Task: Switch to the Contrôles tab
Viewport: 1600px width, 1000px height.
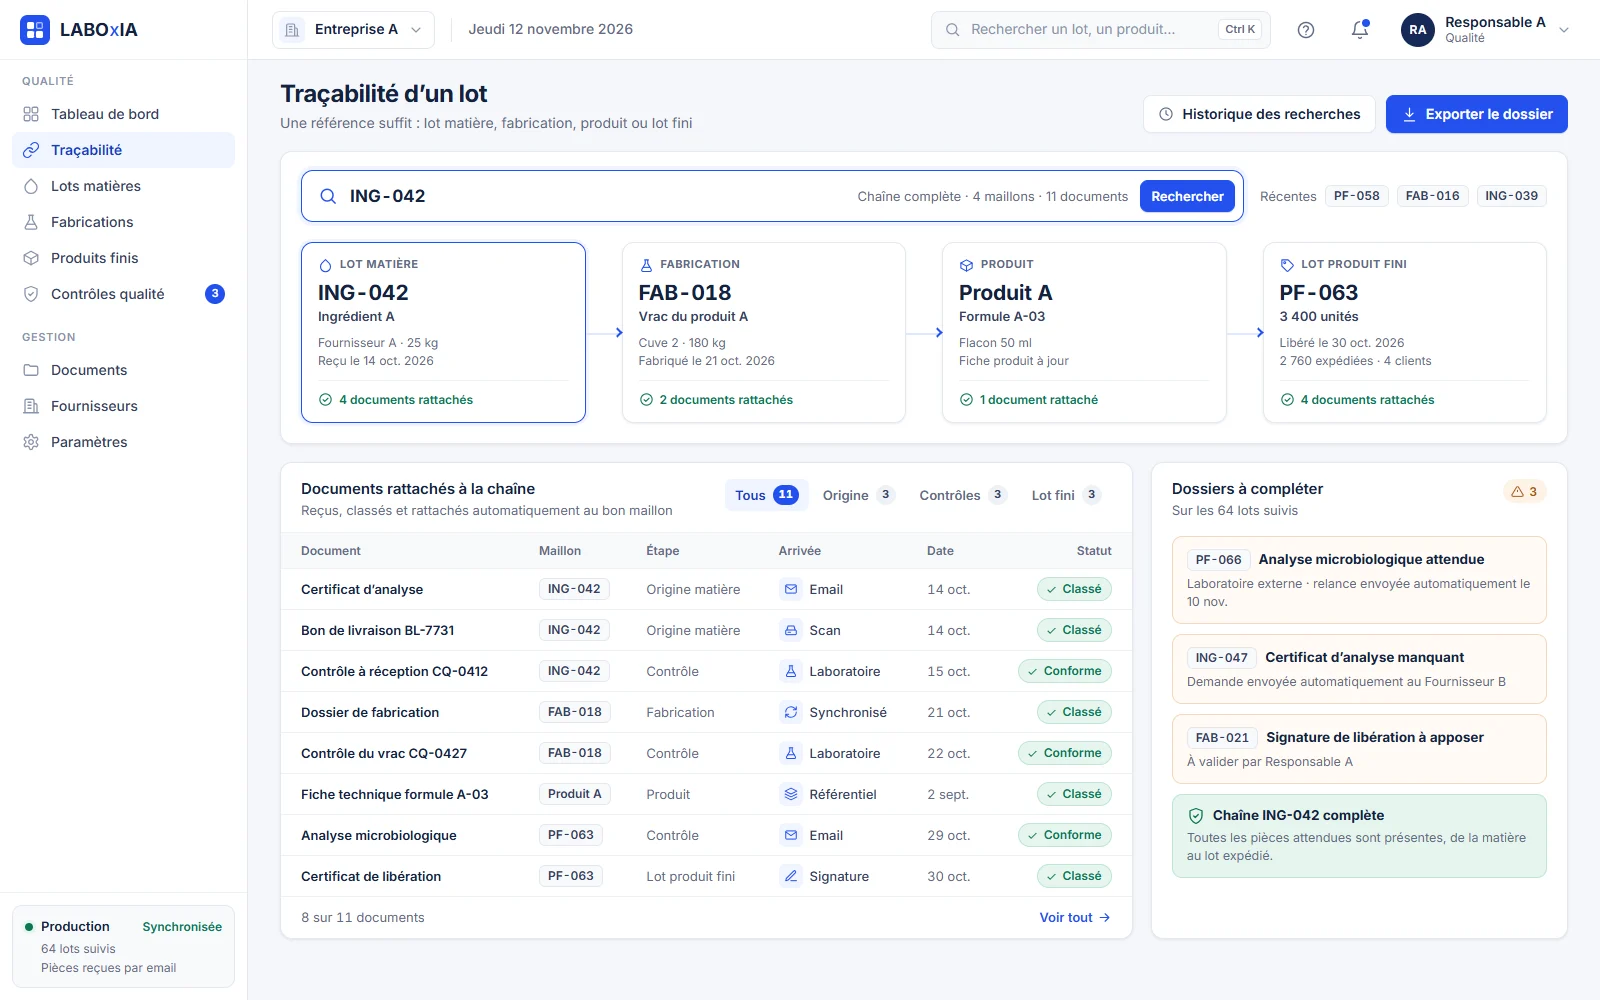Action: click(962, 495)
